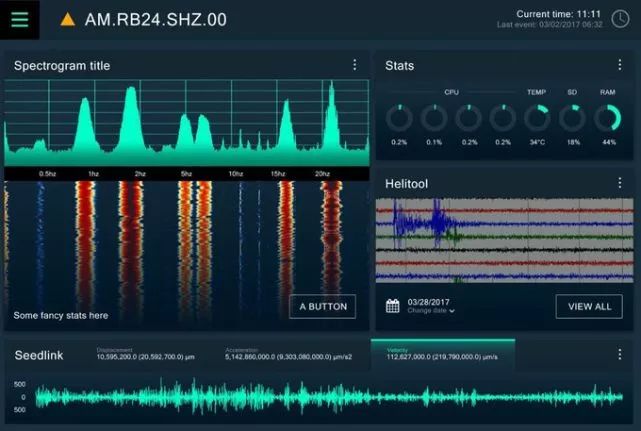The image size is (641, 431).
Task: Click the 0.5hz frequency axis label
Action: pyautogui.click(x=47, y=174)
